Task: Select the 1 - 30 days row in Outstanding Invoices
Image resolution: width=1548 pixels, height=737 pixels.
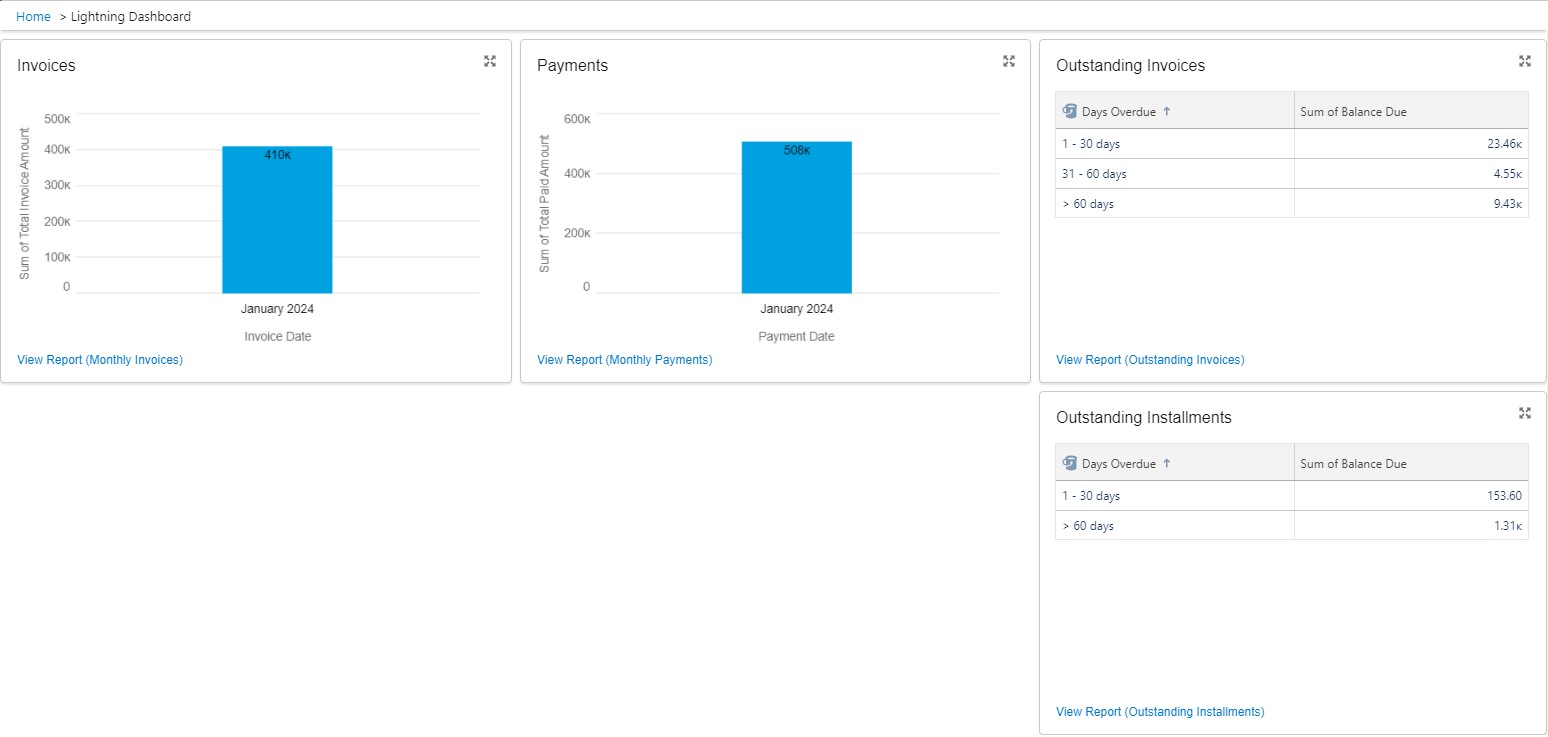Action: [x=1292, y=144]
